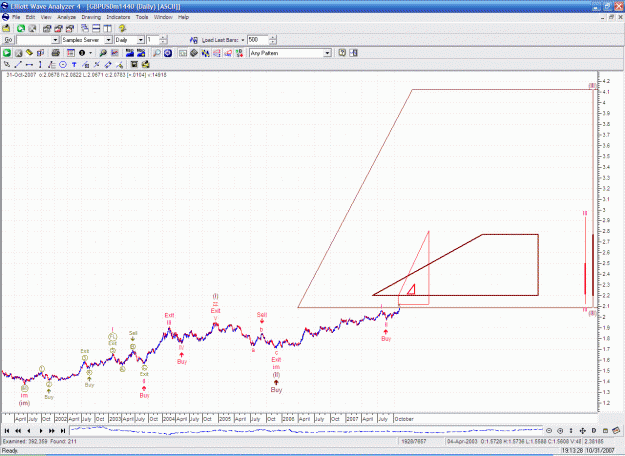The image size is (625, 456).
Task: Click the 'Examined: 392,359 Found: 211' status text
Action: click(x=39, y=441)
